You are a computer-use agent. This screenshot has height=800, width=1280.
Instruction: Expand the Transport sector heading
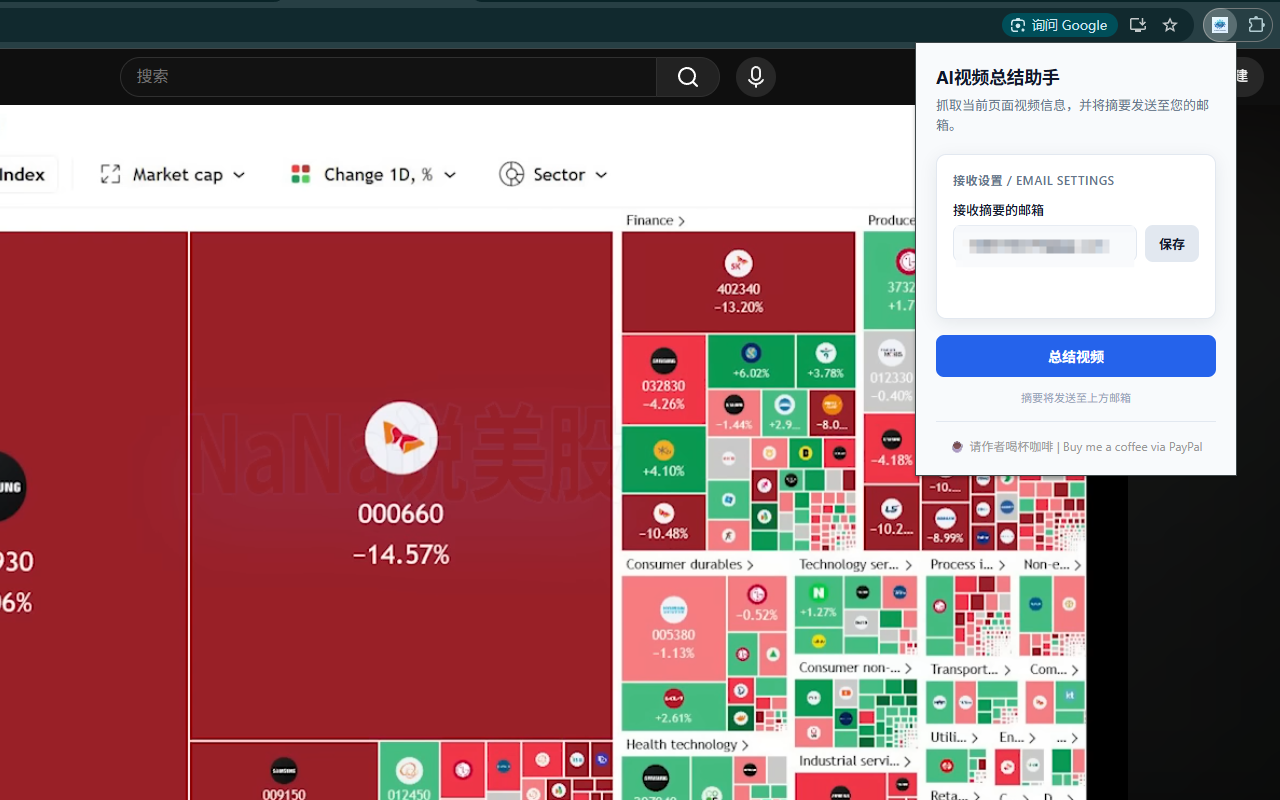coord(970,669)
